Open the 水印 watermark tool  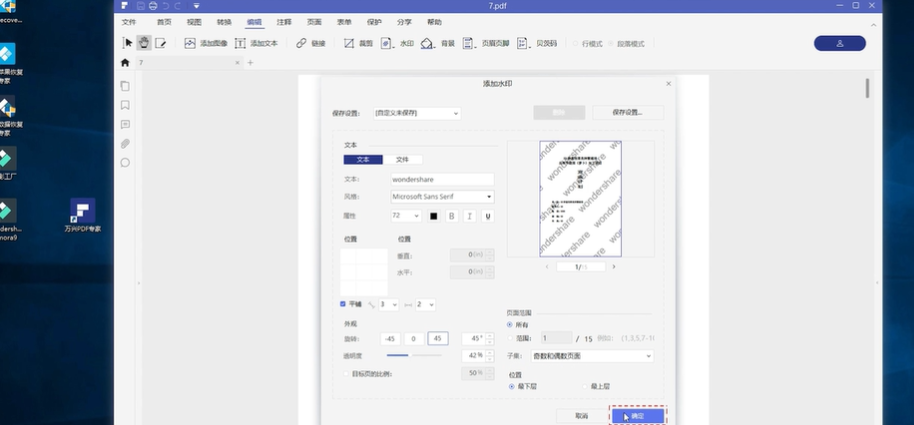click(x=386, y=43)
